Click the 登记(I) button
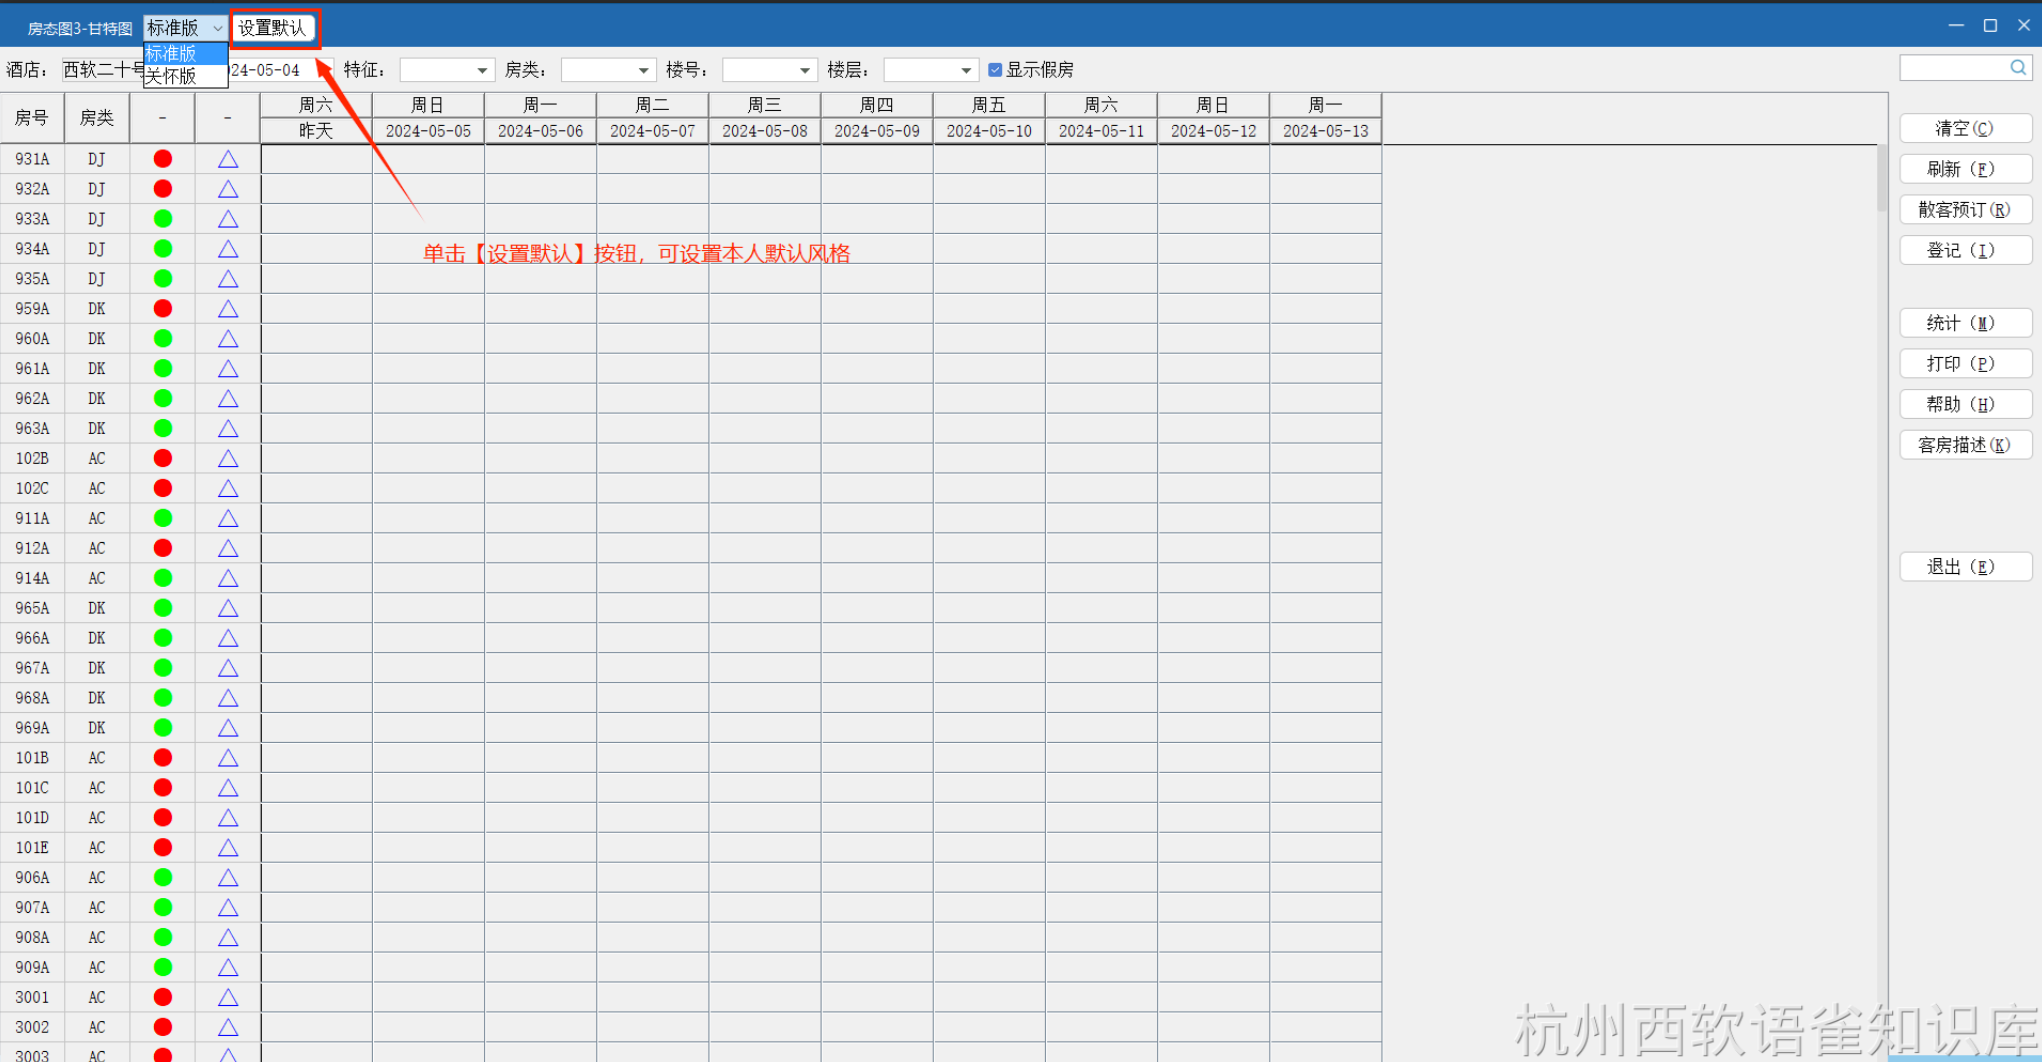The image size is (2042, 1062). pos(1965,250)
